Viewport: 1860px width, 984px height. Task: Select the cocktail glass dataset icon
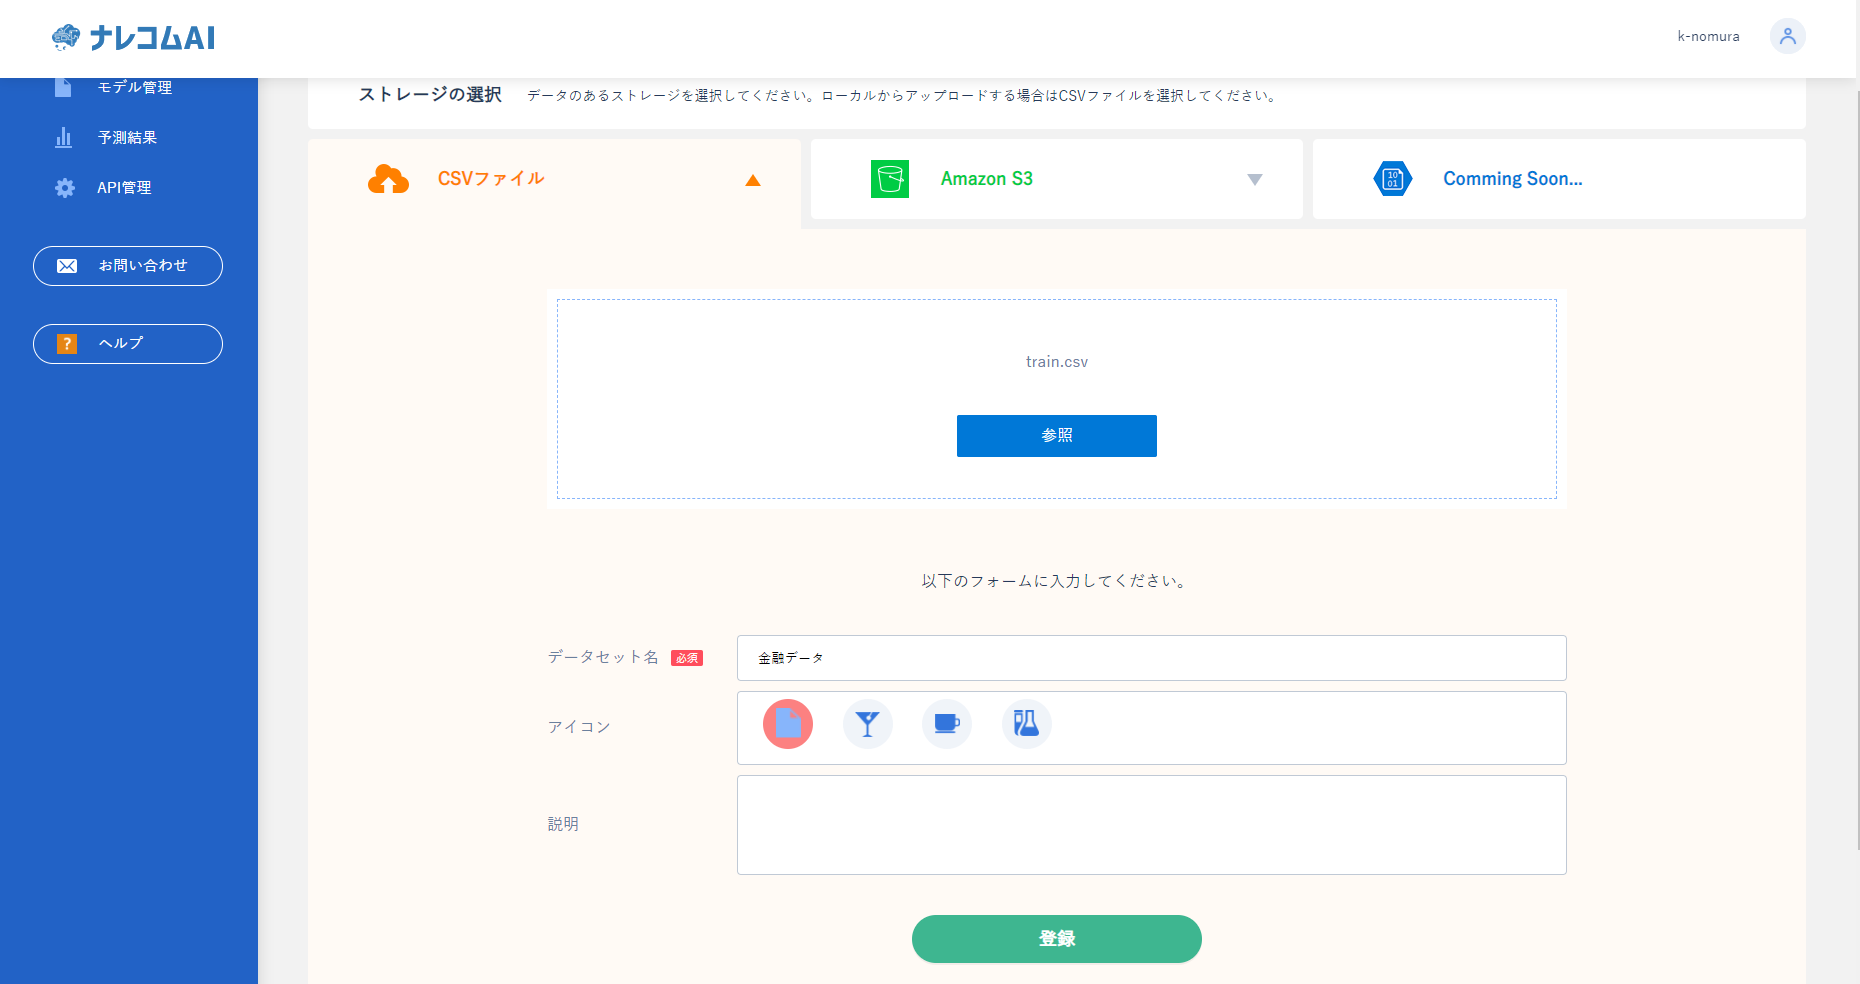pyautogui.click(x=868, y=724)
